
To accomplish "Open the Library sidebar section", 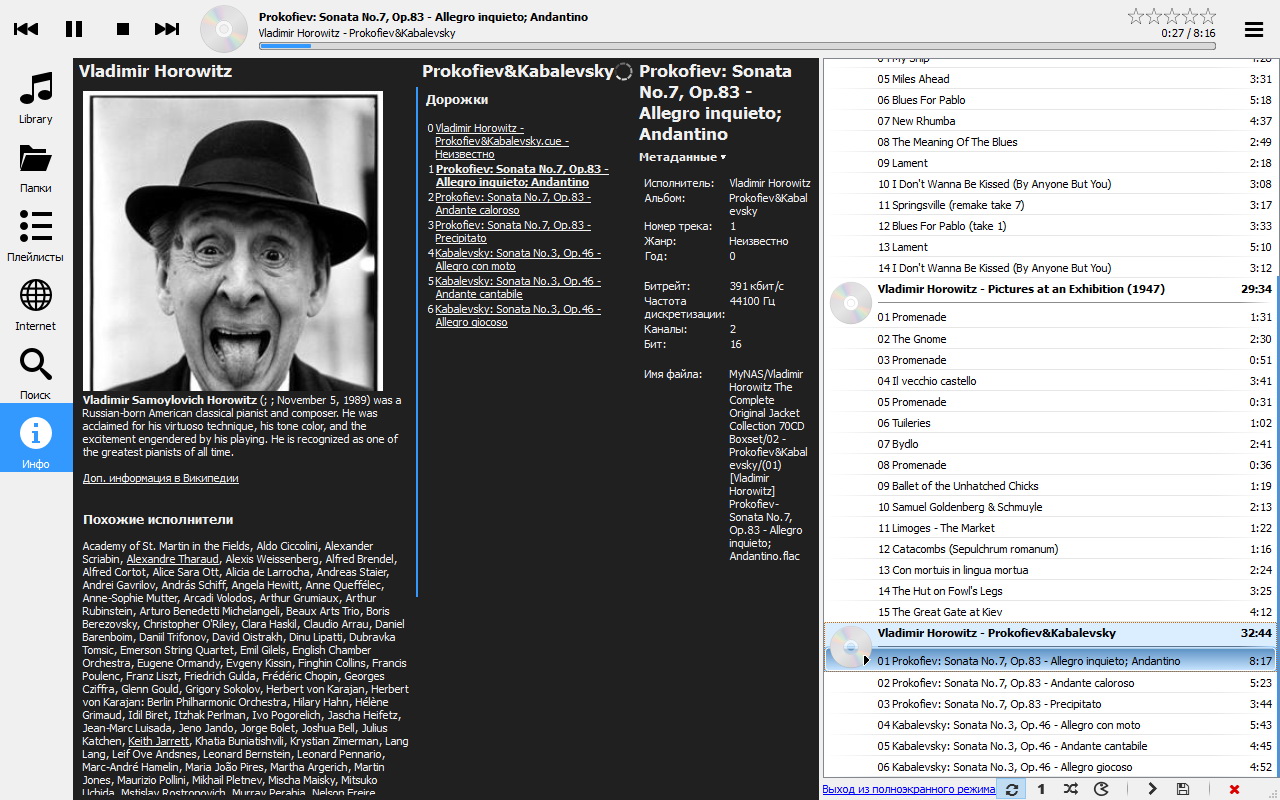I will click(36, 98).
